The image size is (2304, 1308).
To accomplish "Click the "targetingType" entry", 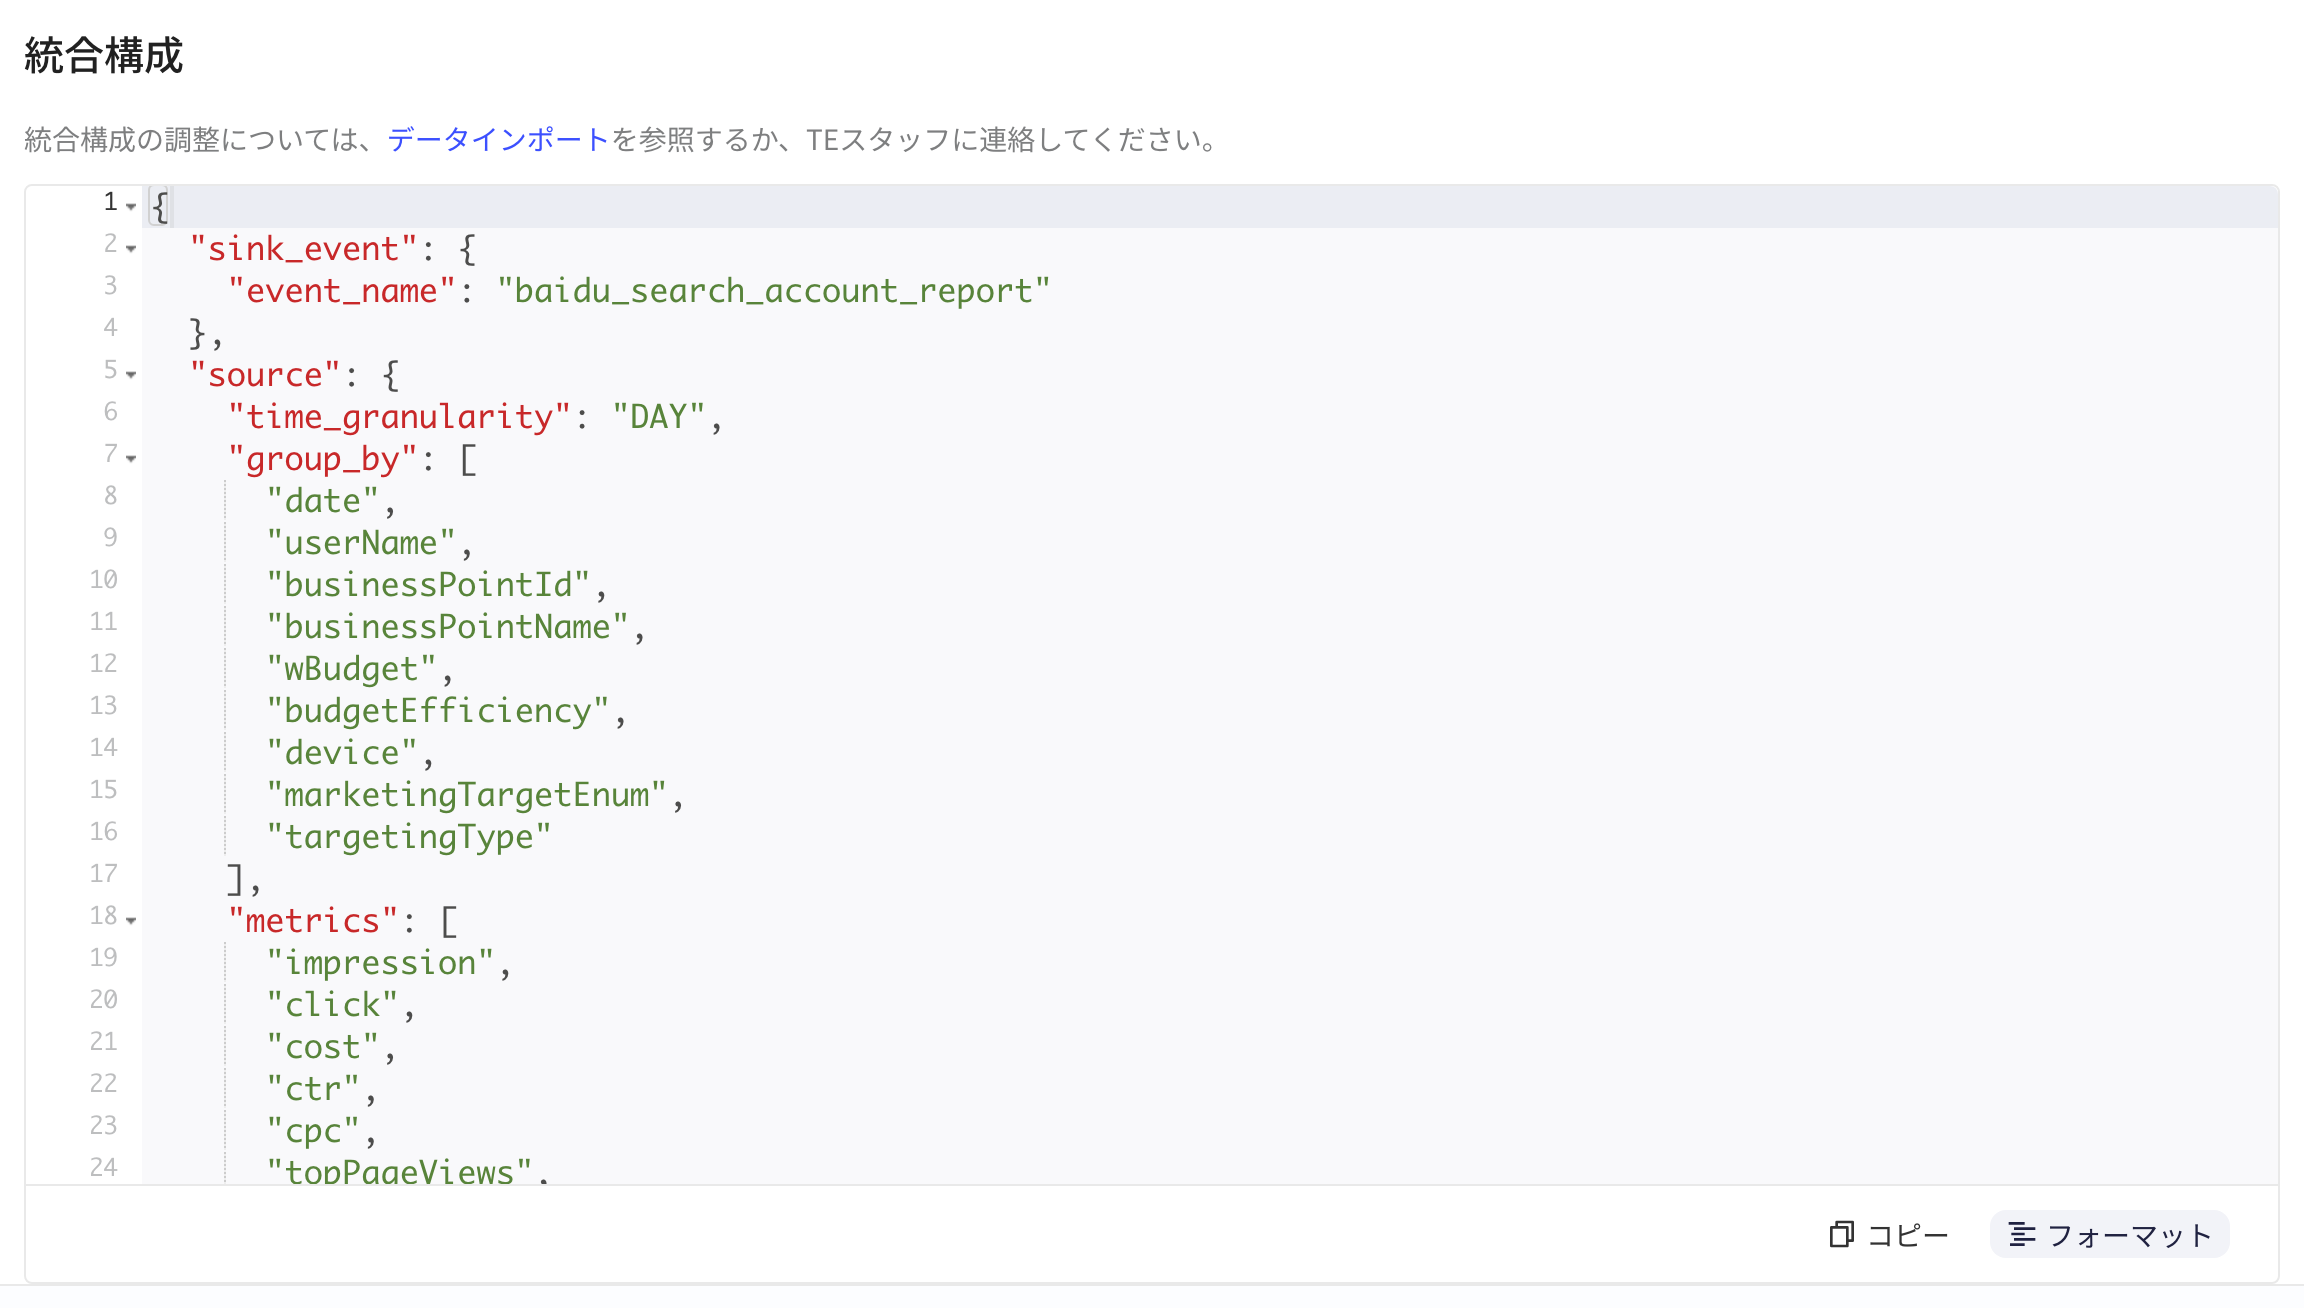I will (408, 837).
